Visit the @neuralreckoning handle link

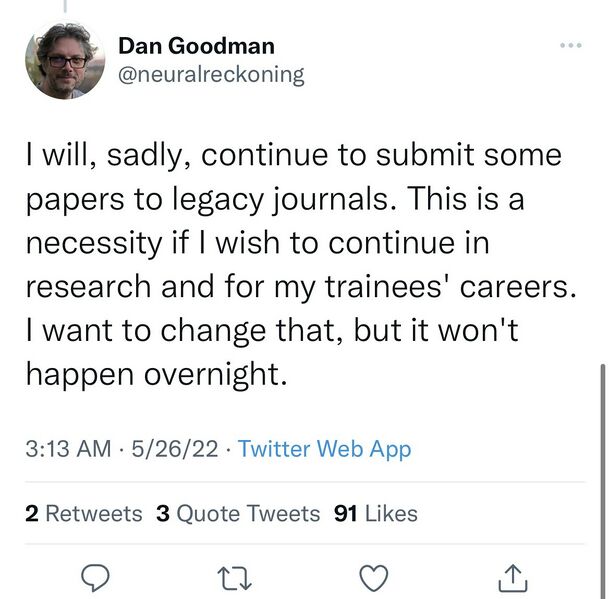(211, 74)
